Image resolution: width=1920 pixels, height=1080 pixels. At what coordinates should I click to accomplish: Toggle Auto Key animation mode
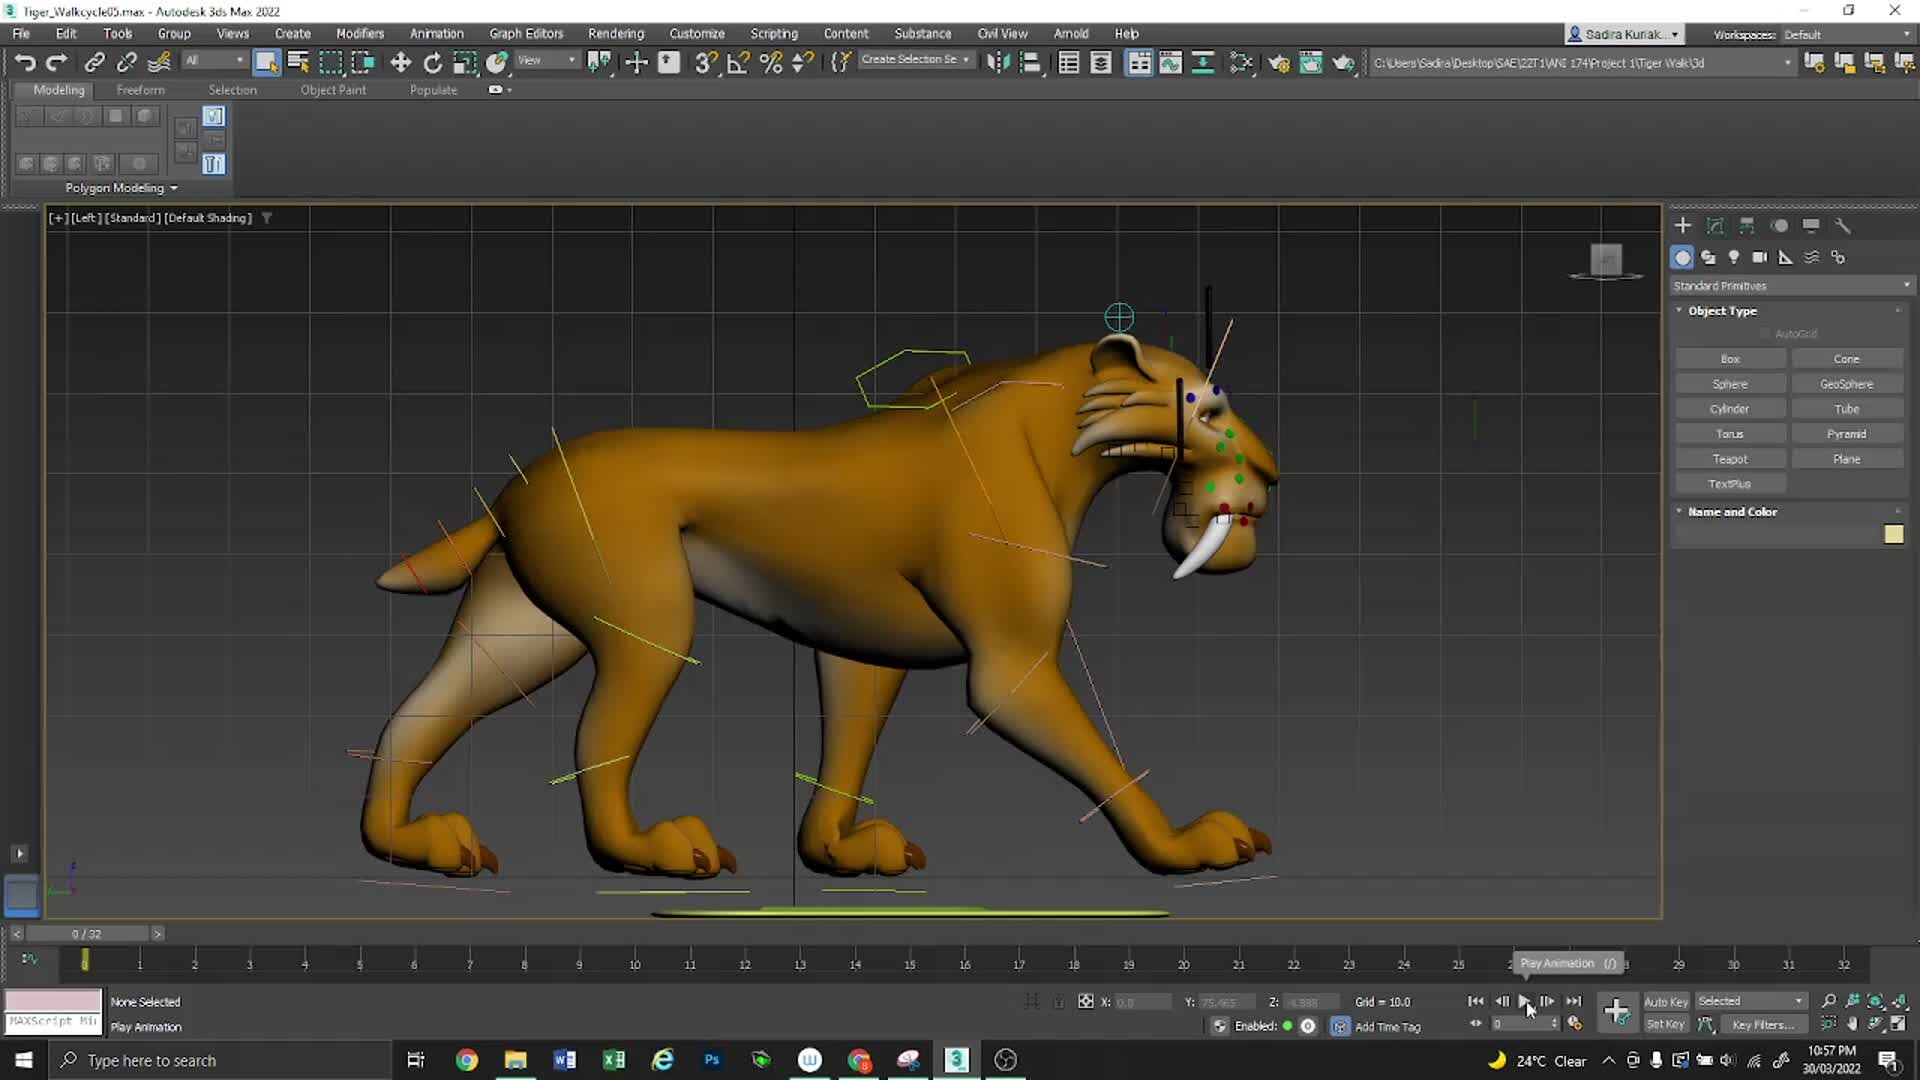coord(1666,1001)
